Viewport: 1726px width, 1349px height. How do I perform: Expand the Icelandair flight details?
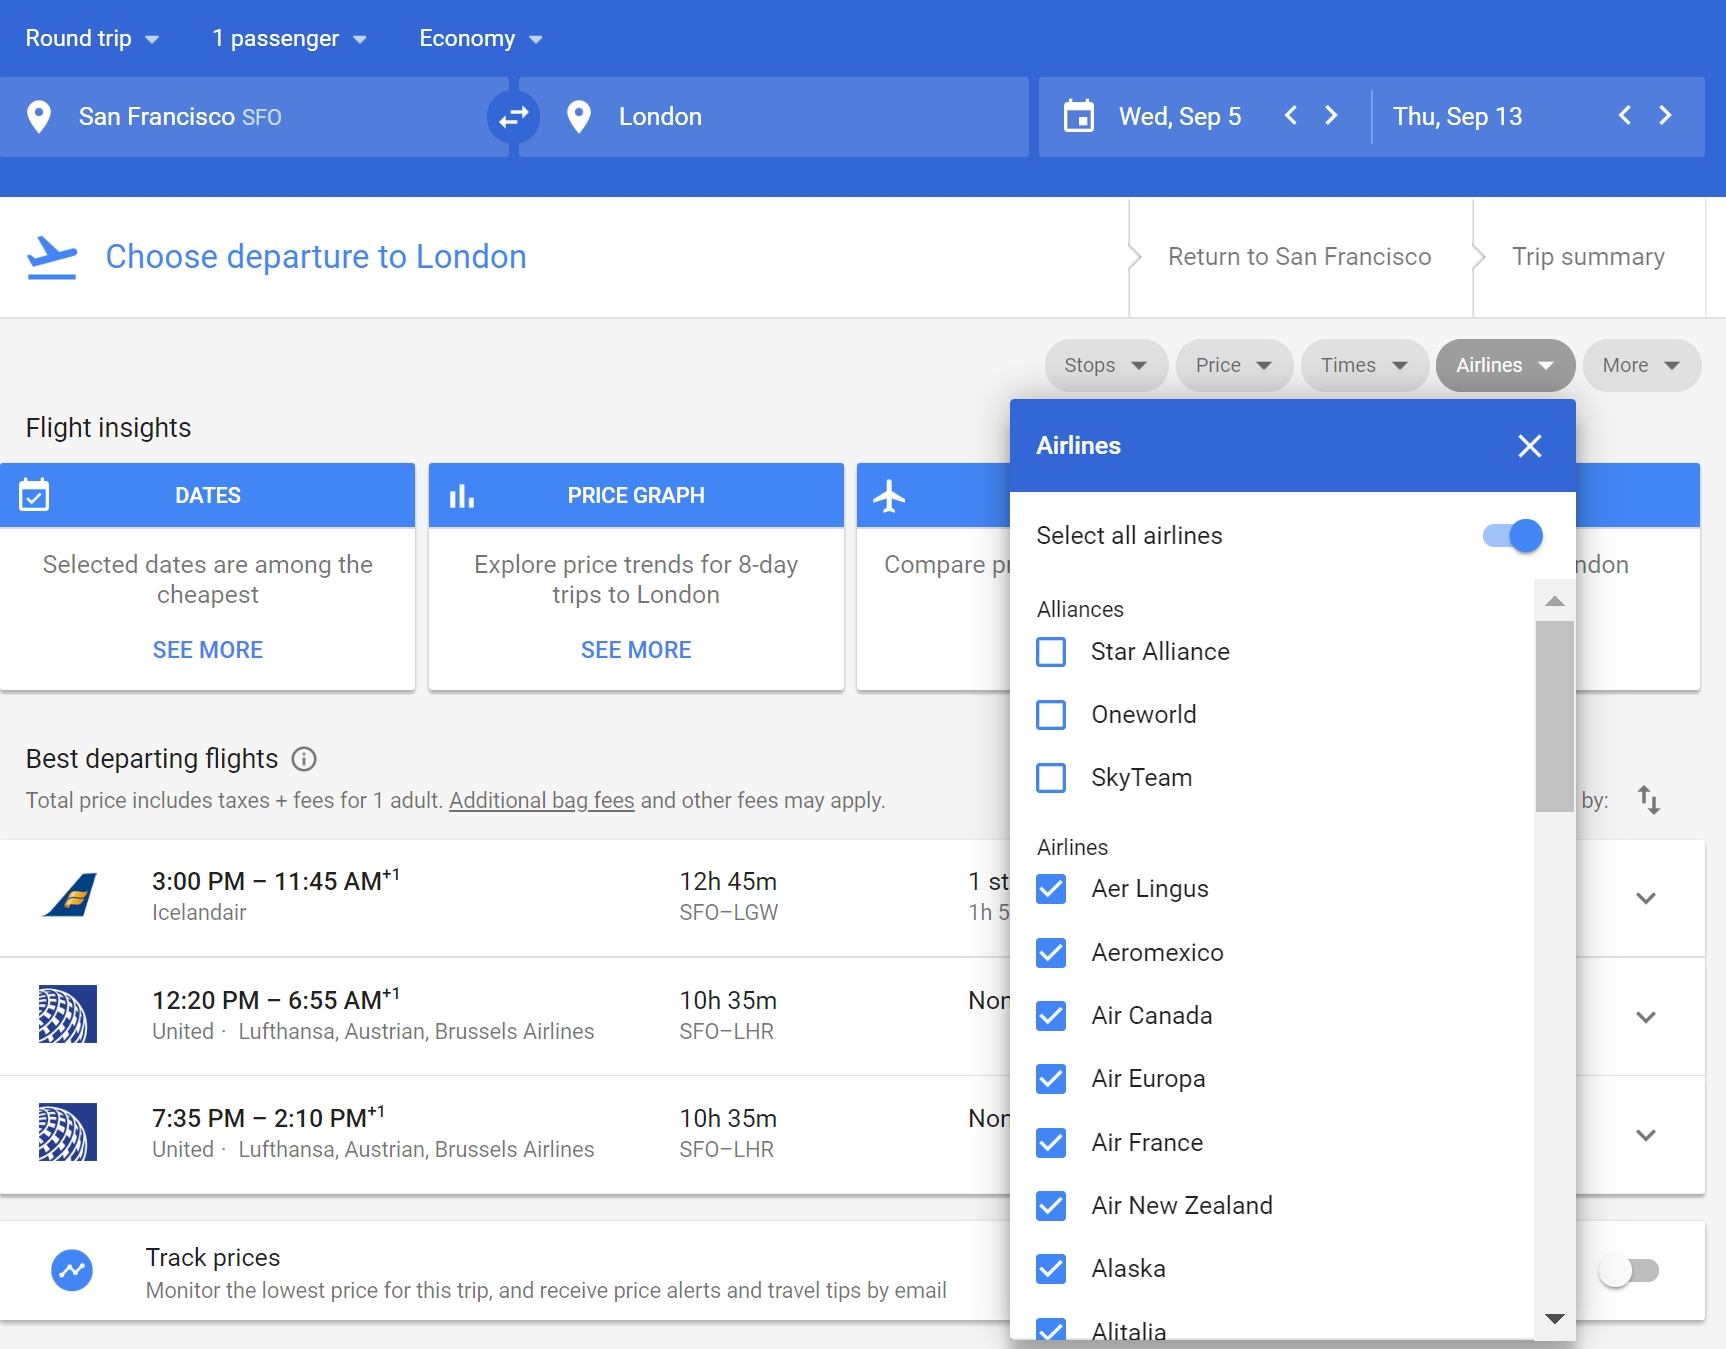tap(1646, 898)
